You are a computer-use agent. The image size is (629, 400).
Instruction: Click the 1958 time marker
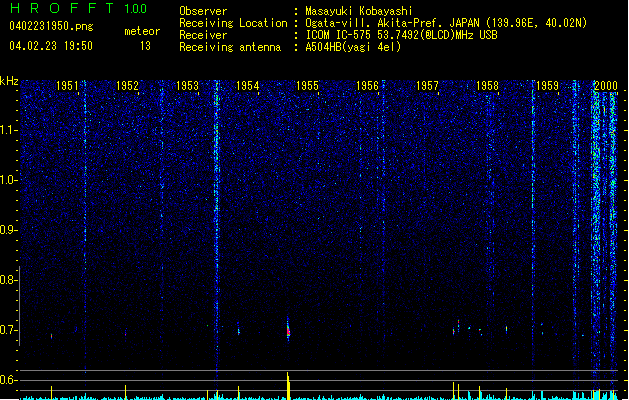[487, 86]
